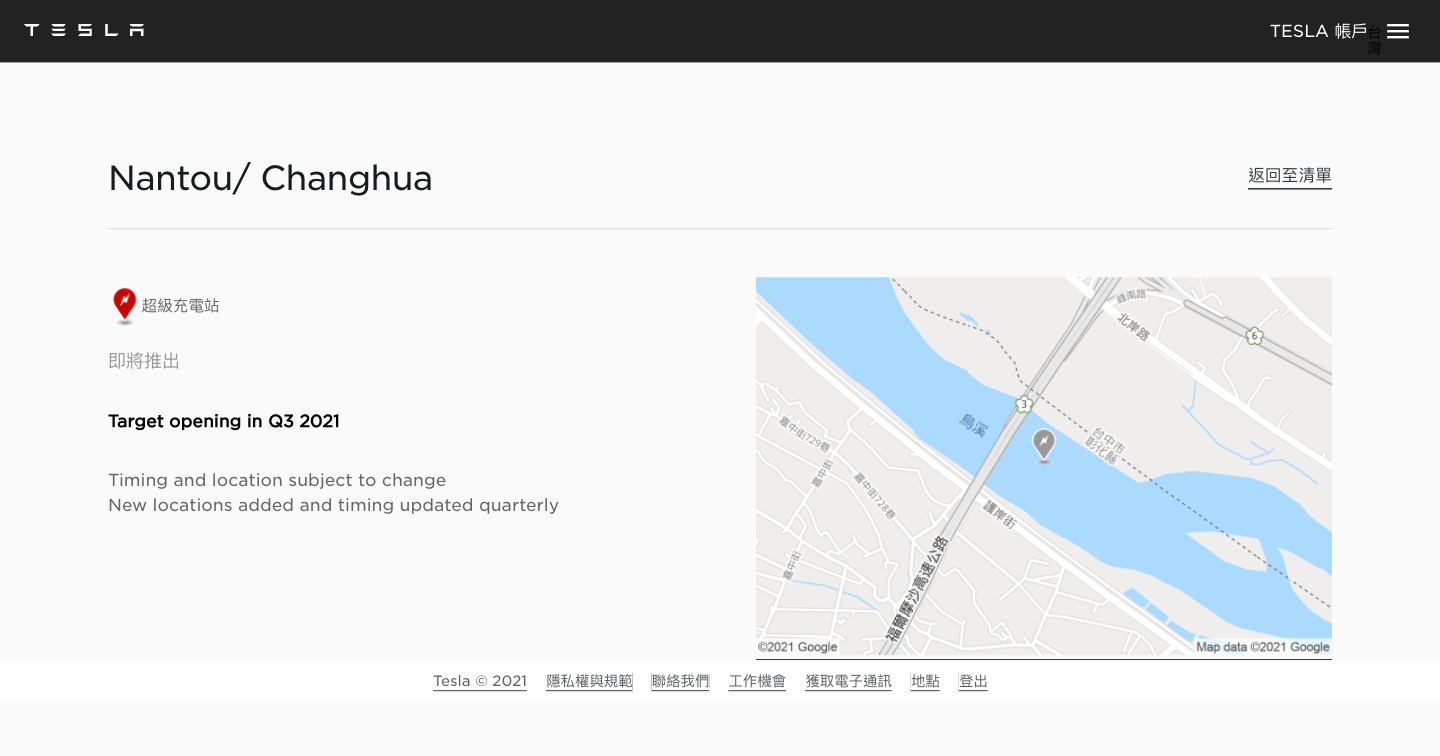
Task: Click the Tesla logo in the header
Action: [84, 30]
